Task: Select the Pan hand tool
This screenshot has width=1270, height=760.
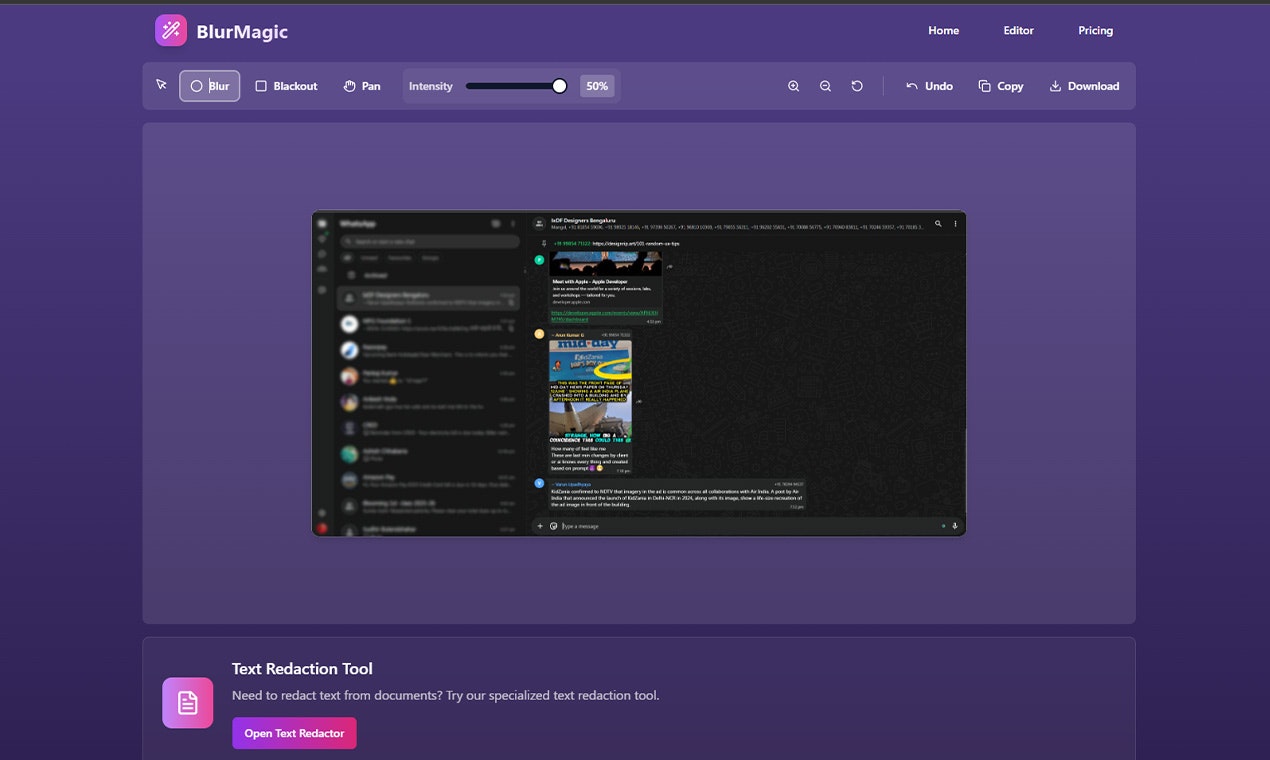Action: (x=362, y=86)
